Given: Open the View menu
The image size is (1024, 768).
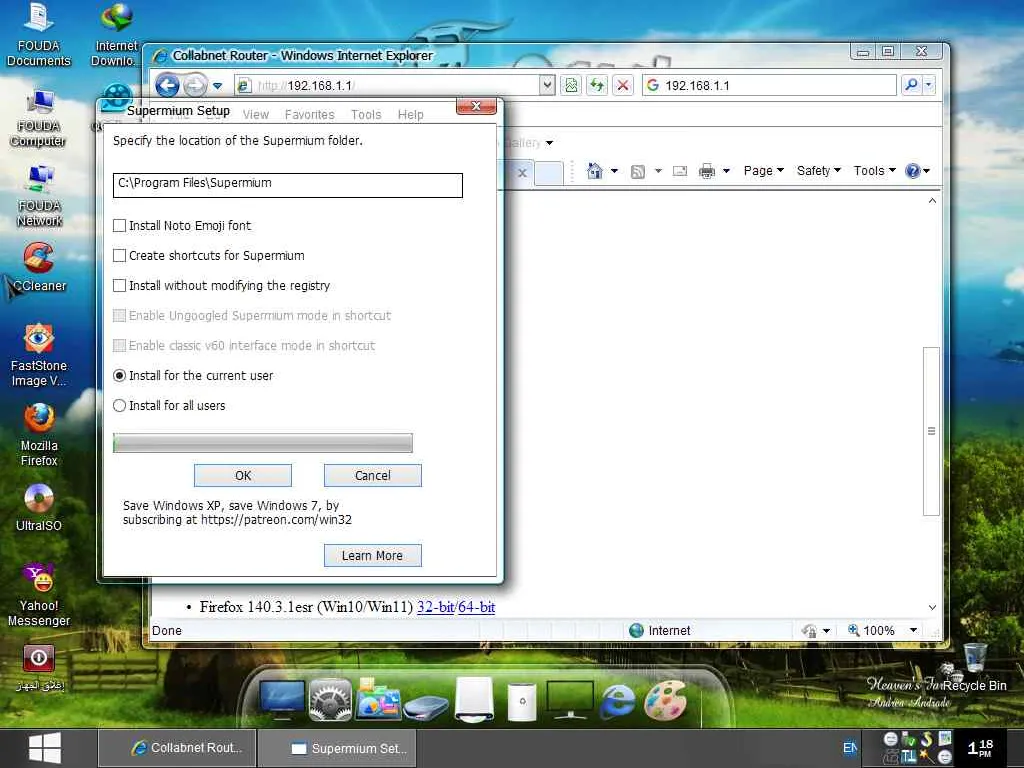Looking at the screenshot, I should coord(255,114).
